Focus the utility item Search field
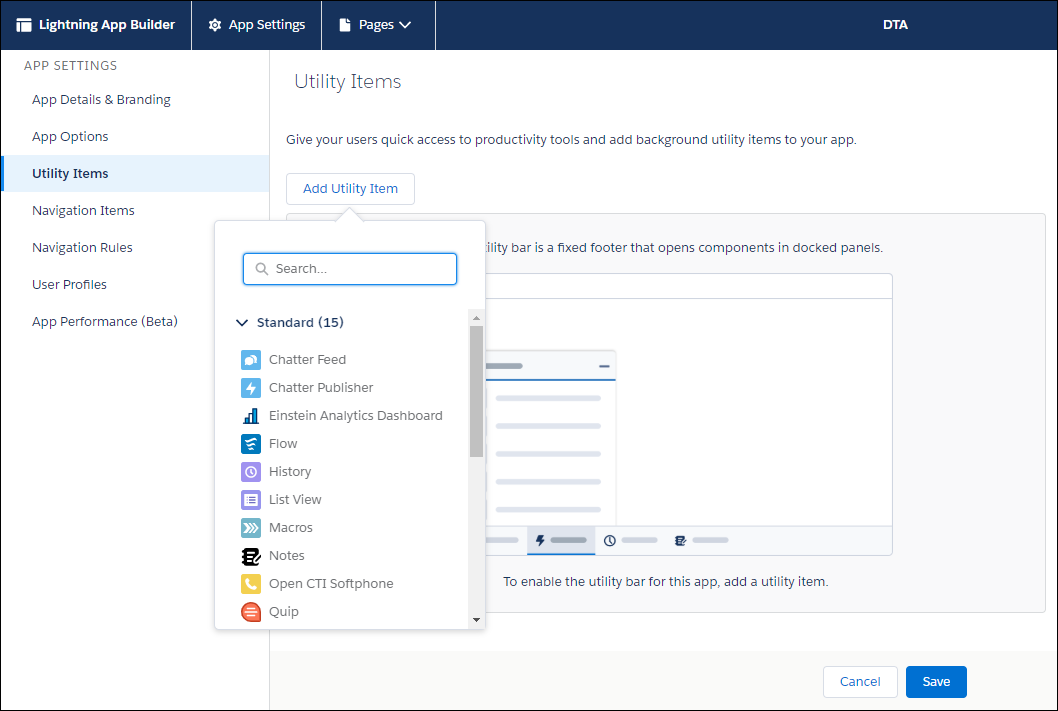 click(x=350, y=268)
